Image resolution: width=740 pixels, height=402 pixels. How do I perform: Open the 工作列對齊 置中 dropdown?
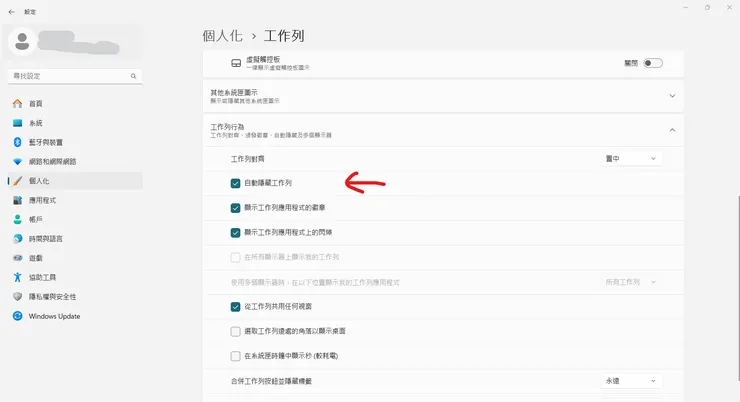pos(631,159)
